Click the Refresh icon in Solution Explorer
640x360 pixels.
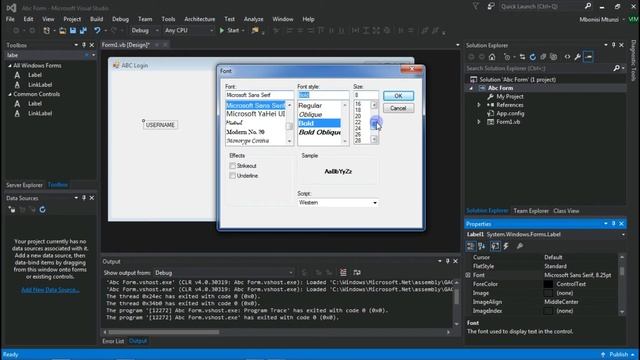pyautogui.click(x=533, y=57)
